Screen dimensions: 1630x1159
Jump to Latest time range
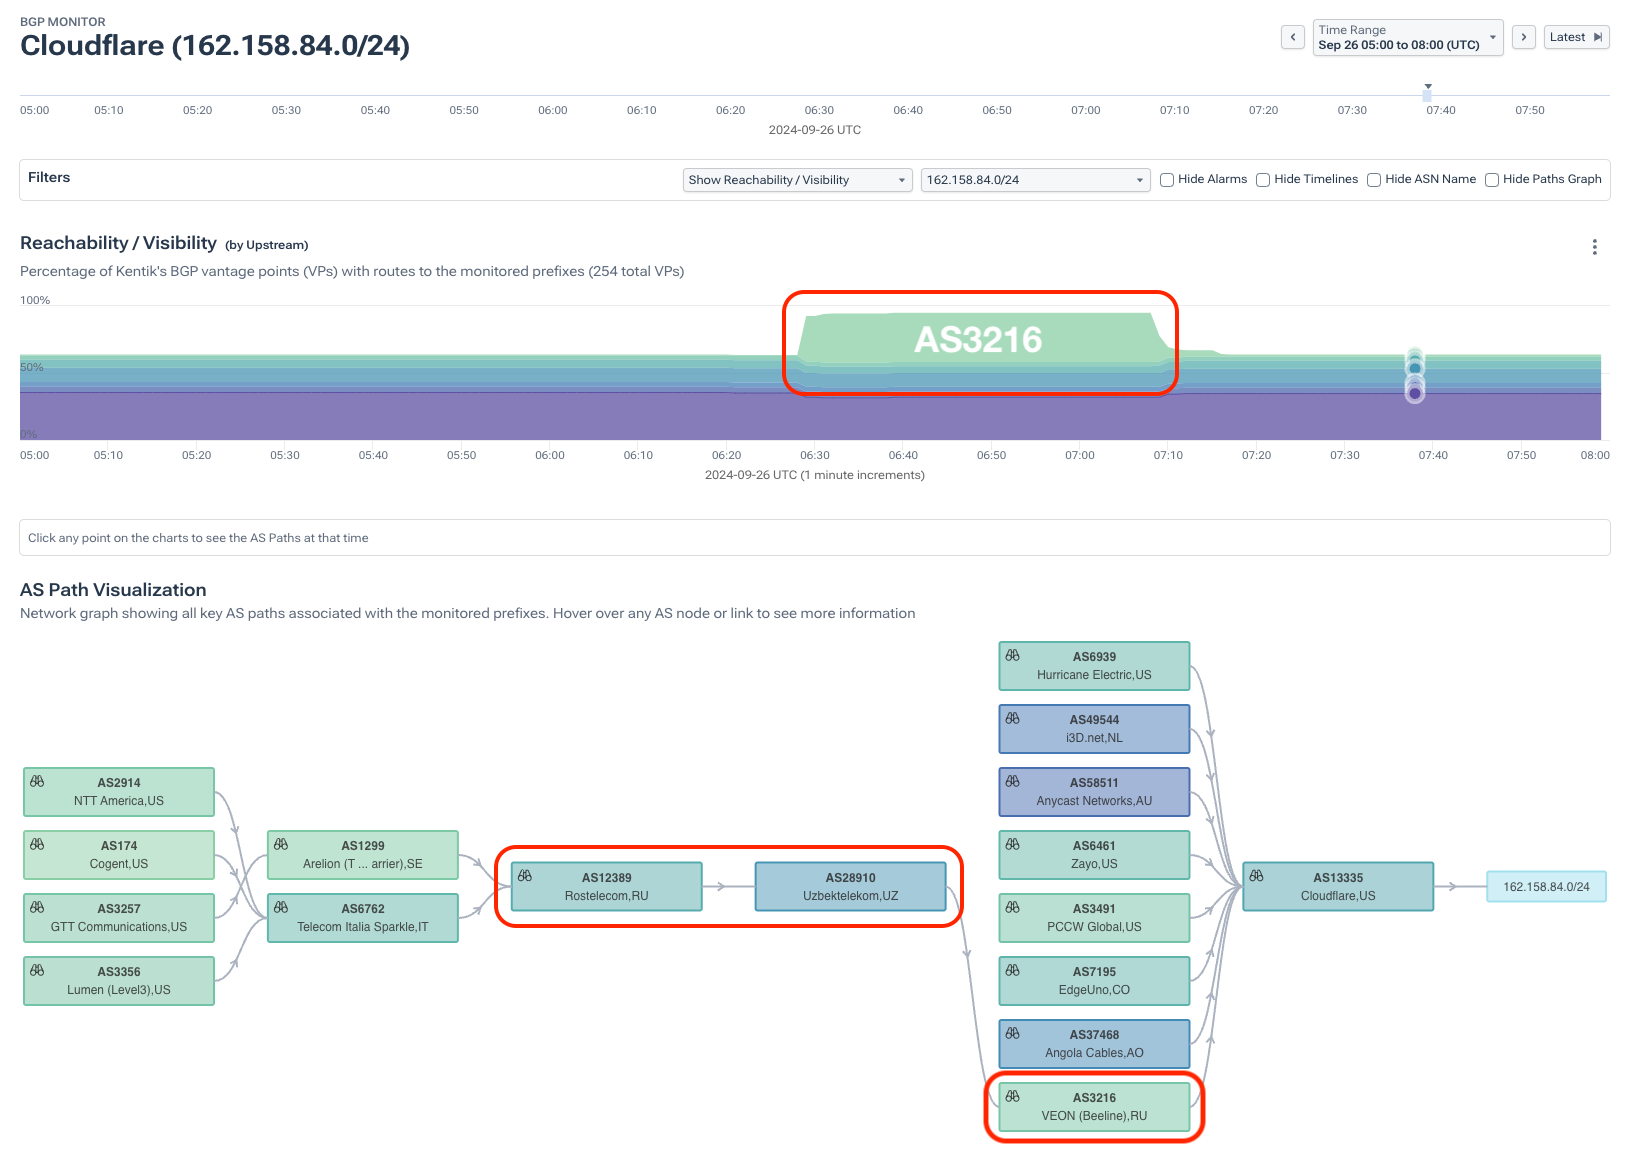pyautogui.click(x=1576, y=37)
